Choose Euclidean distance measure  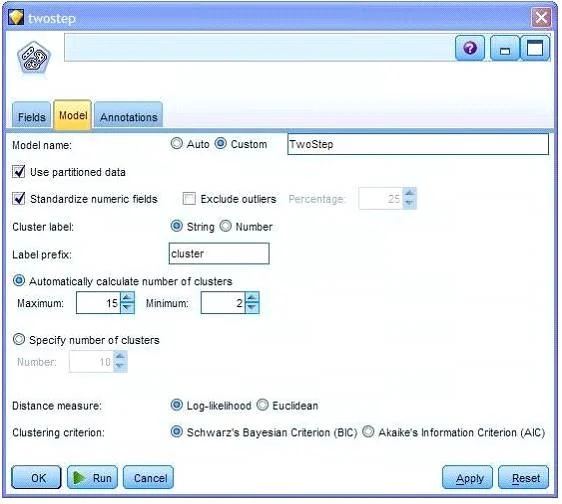pyautogui.click(x=262, y=405)
